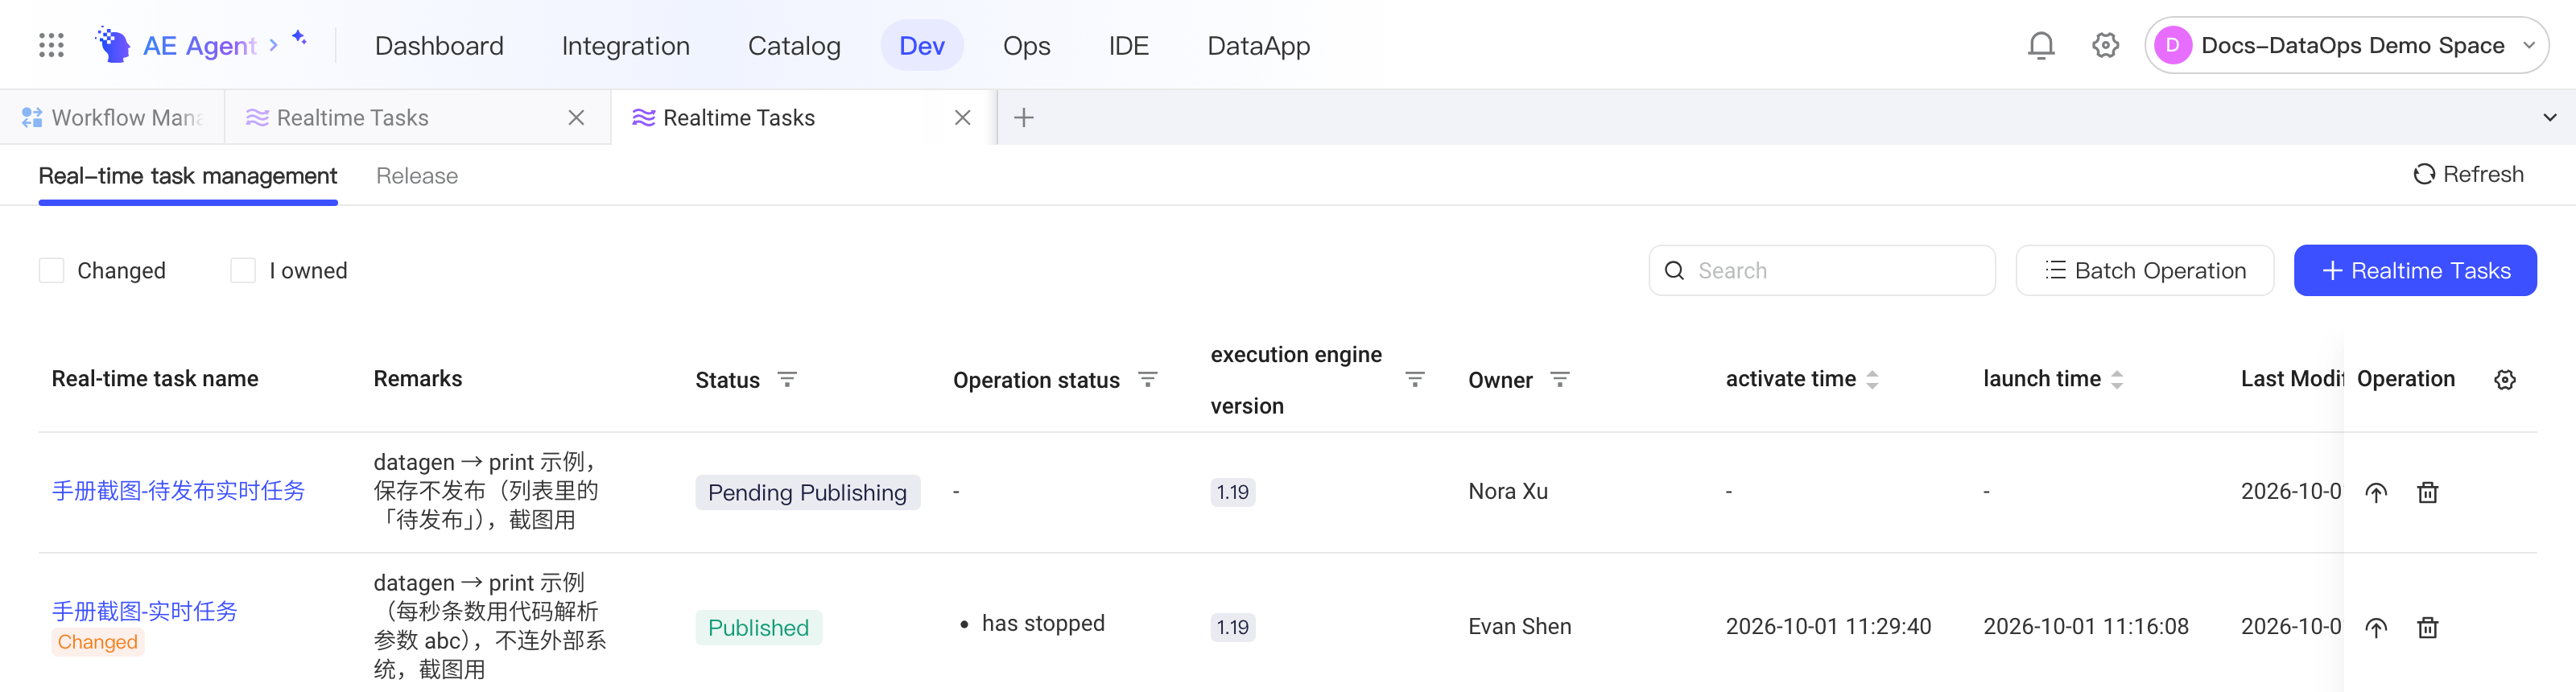Enable the Changed checkbox
The image size is (2576, 692).
[x=51, y=270]
